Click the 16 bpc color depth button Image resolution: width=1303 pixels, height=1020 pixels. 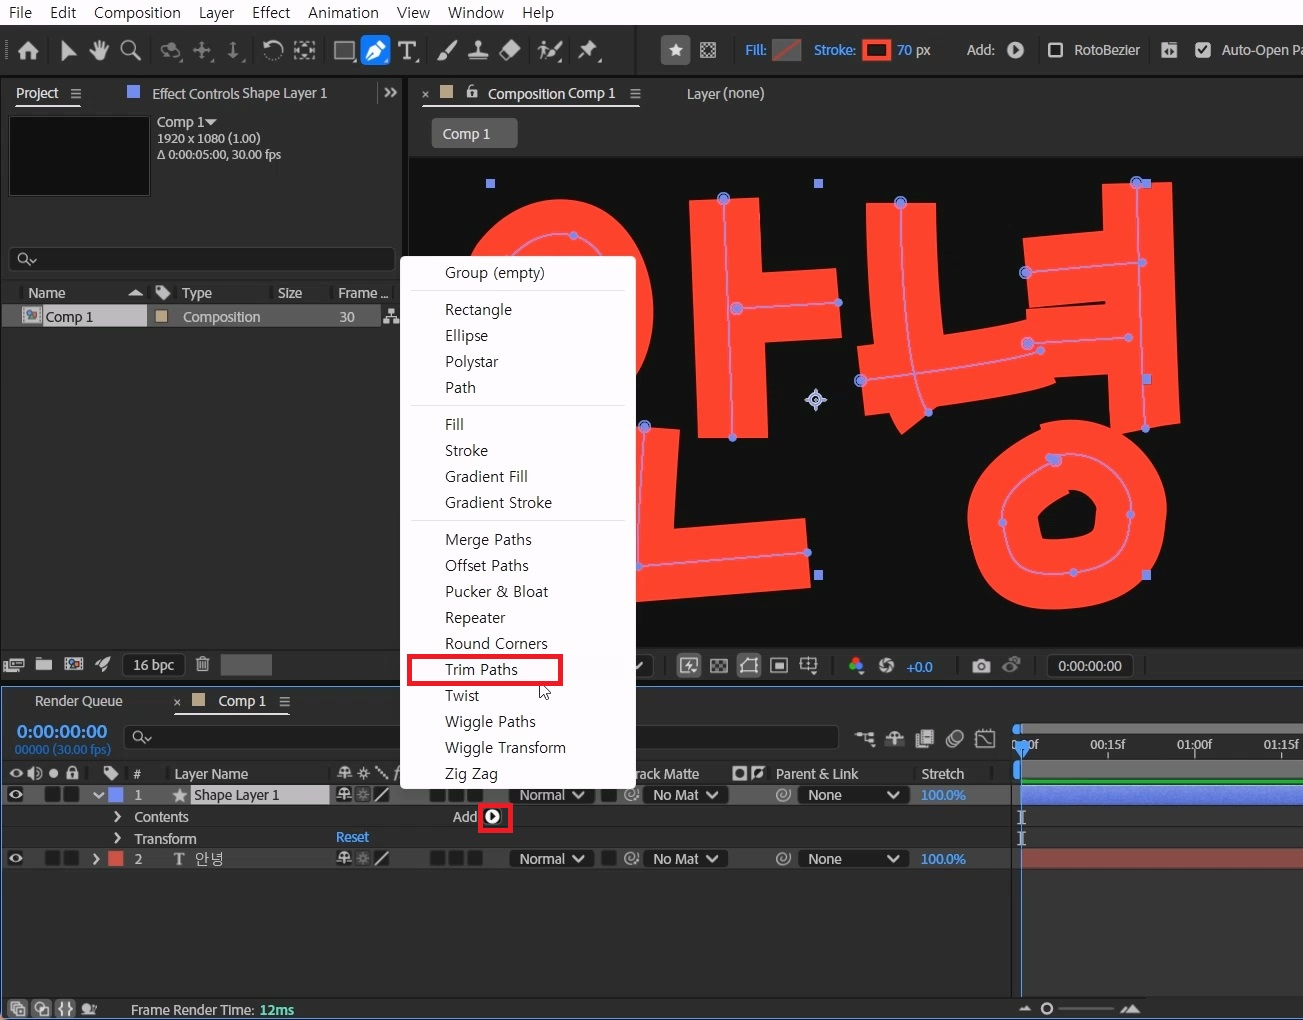tap(153, 665)
